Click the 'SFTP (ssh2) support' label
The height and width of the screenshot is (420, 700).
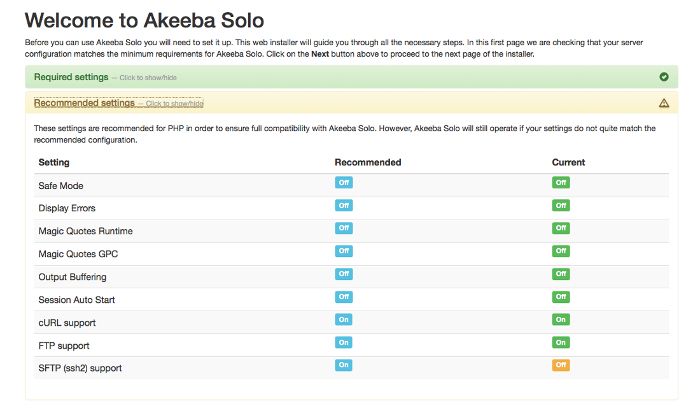80,368
